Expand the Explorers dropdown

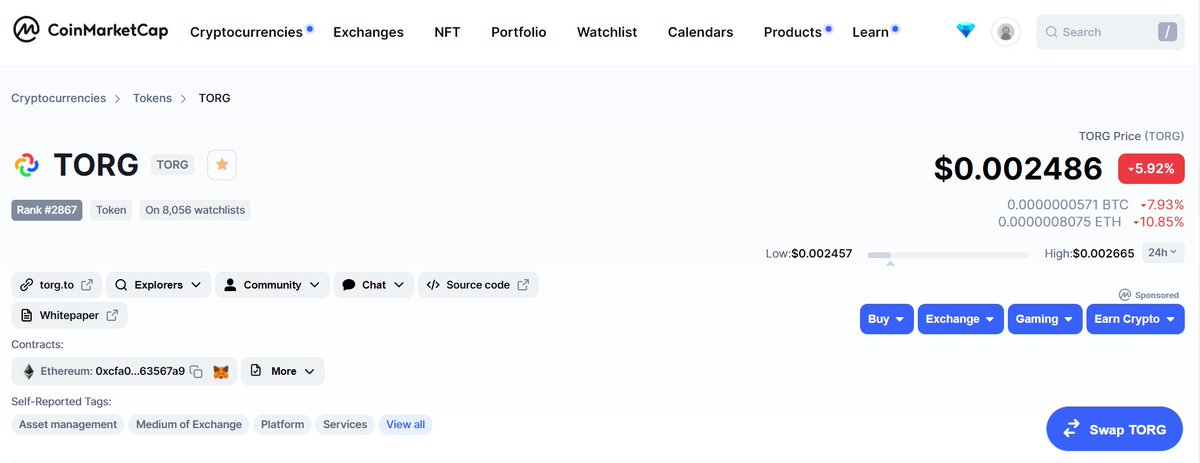pos(158,285)
